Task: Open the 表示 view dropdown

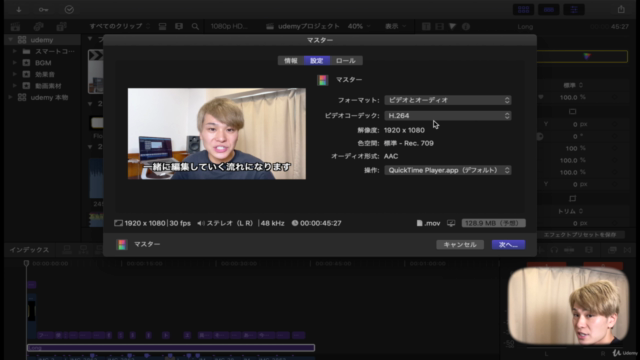Action: (x=395, y=26)
